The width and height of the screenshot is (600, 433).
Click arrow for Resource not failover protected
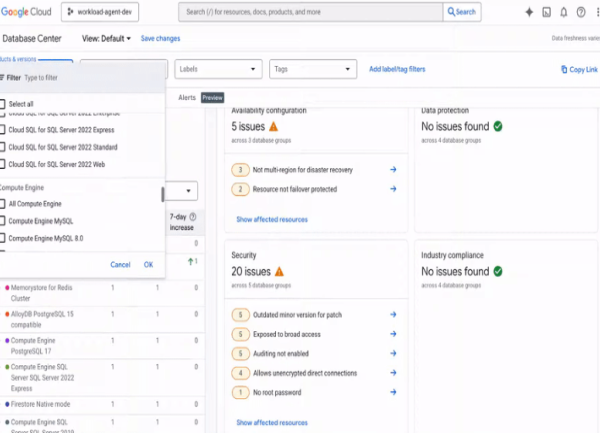coord(393,189)
